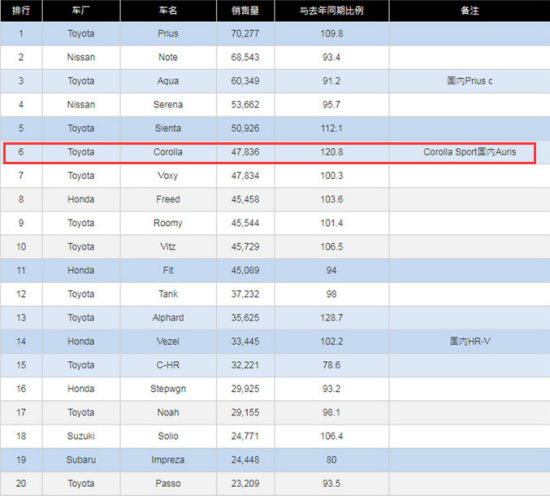The image size is (550, 496).
Task: Select the Prius car name cell
Action: tap(168, 34)
